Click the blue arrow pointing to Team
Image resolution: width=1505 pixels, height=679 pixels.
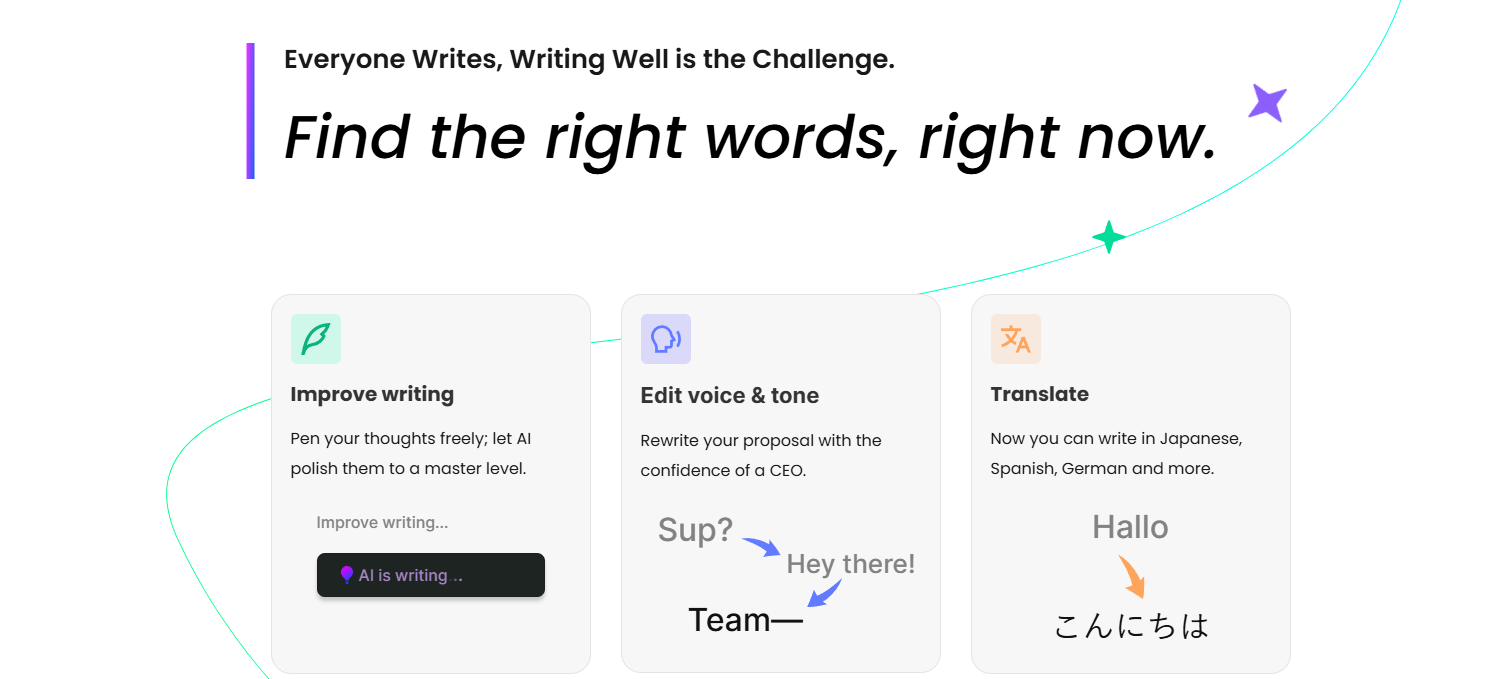pos(825,593)
